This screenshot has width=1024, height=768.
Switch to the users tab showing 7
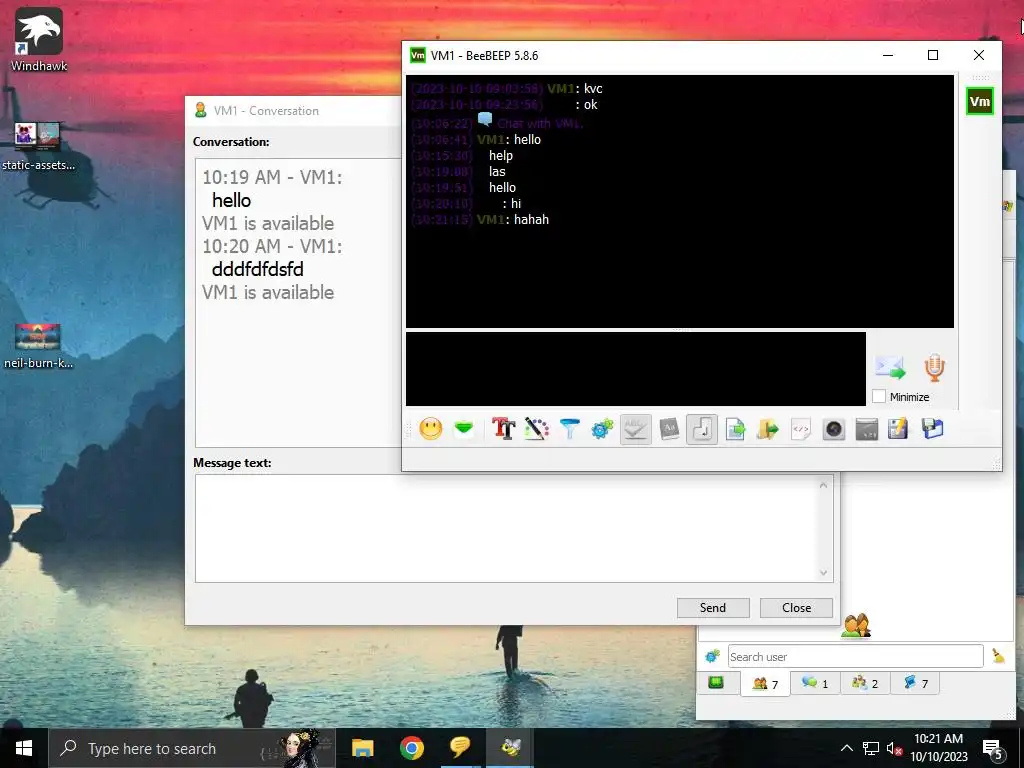click(x=765, y=684)
